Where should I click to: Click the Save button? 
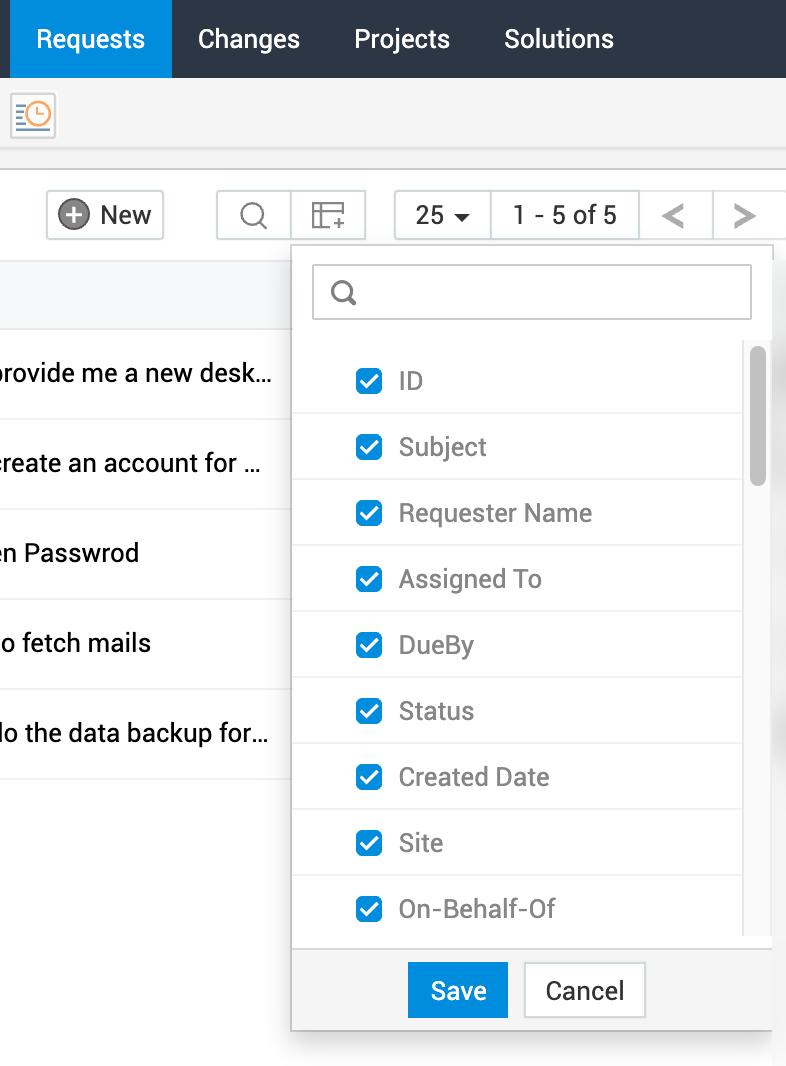click(x=458, y=990)
